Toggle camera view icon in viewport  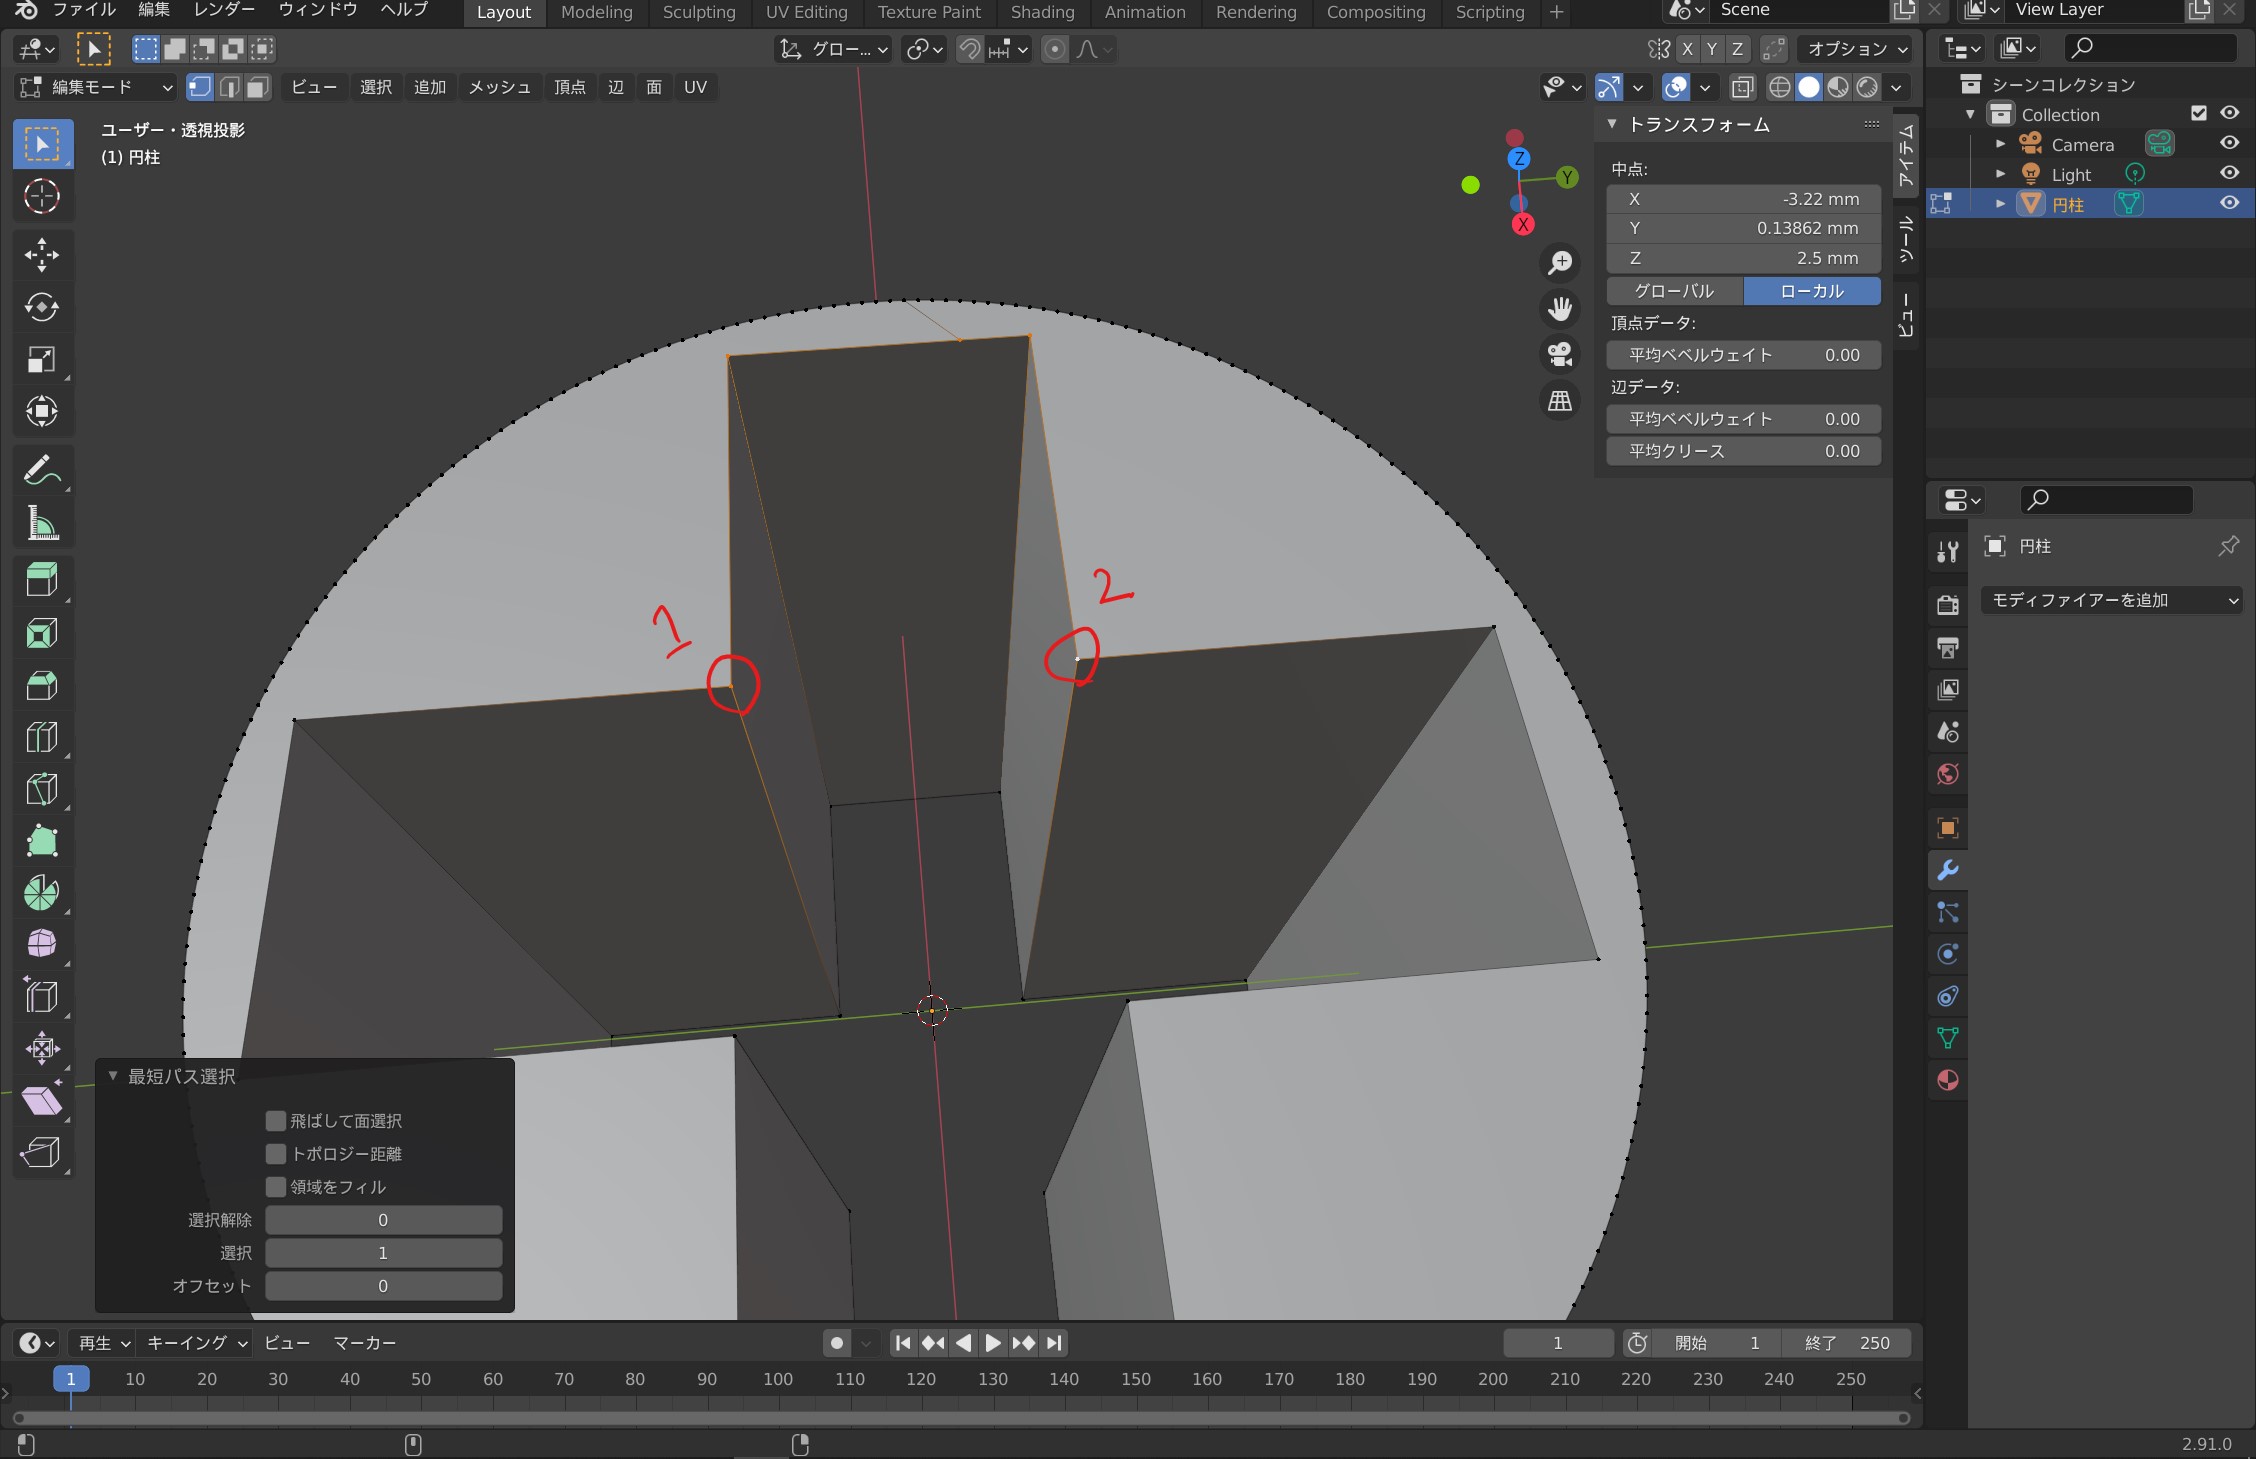(x=1560, y=354)
